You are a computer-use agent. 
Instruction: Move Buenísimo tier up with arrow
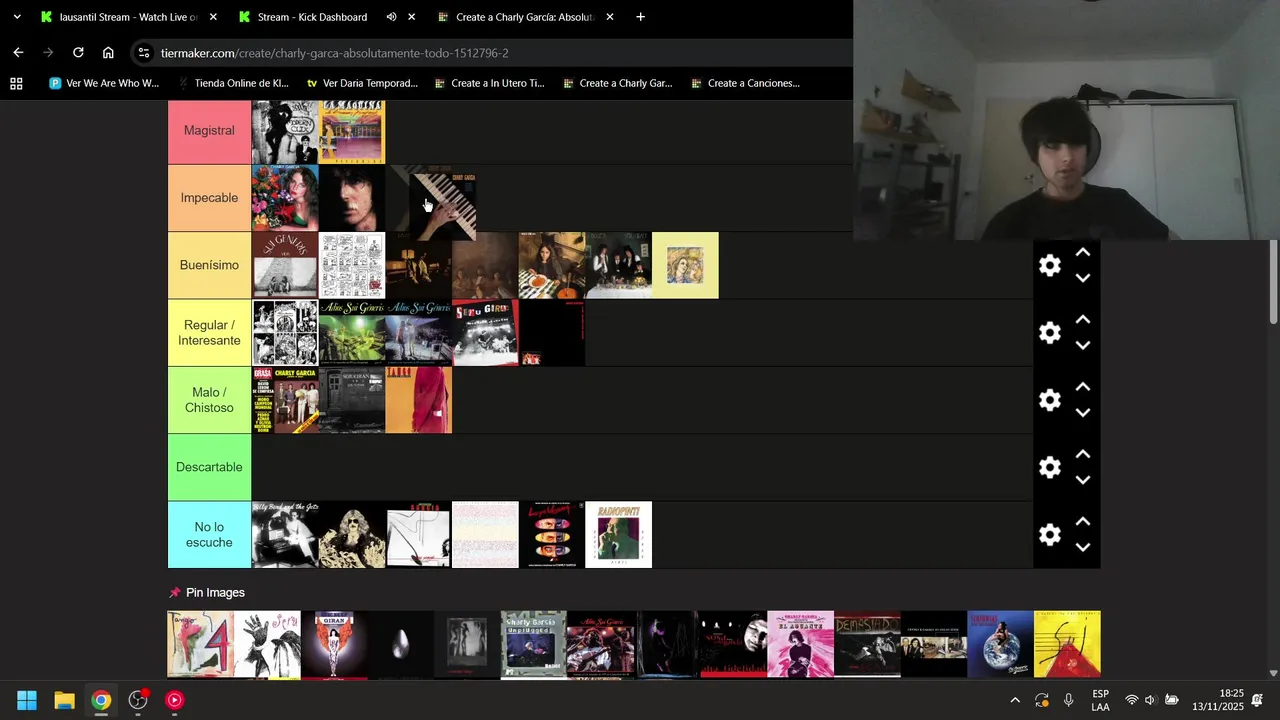[1082, 253]
